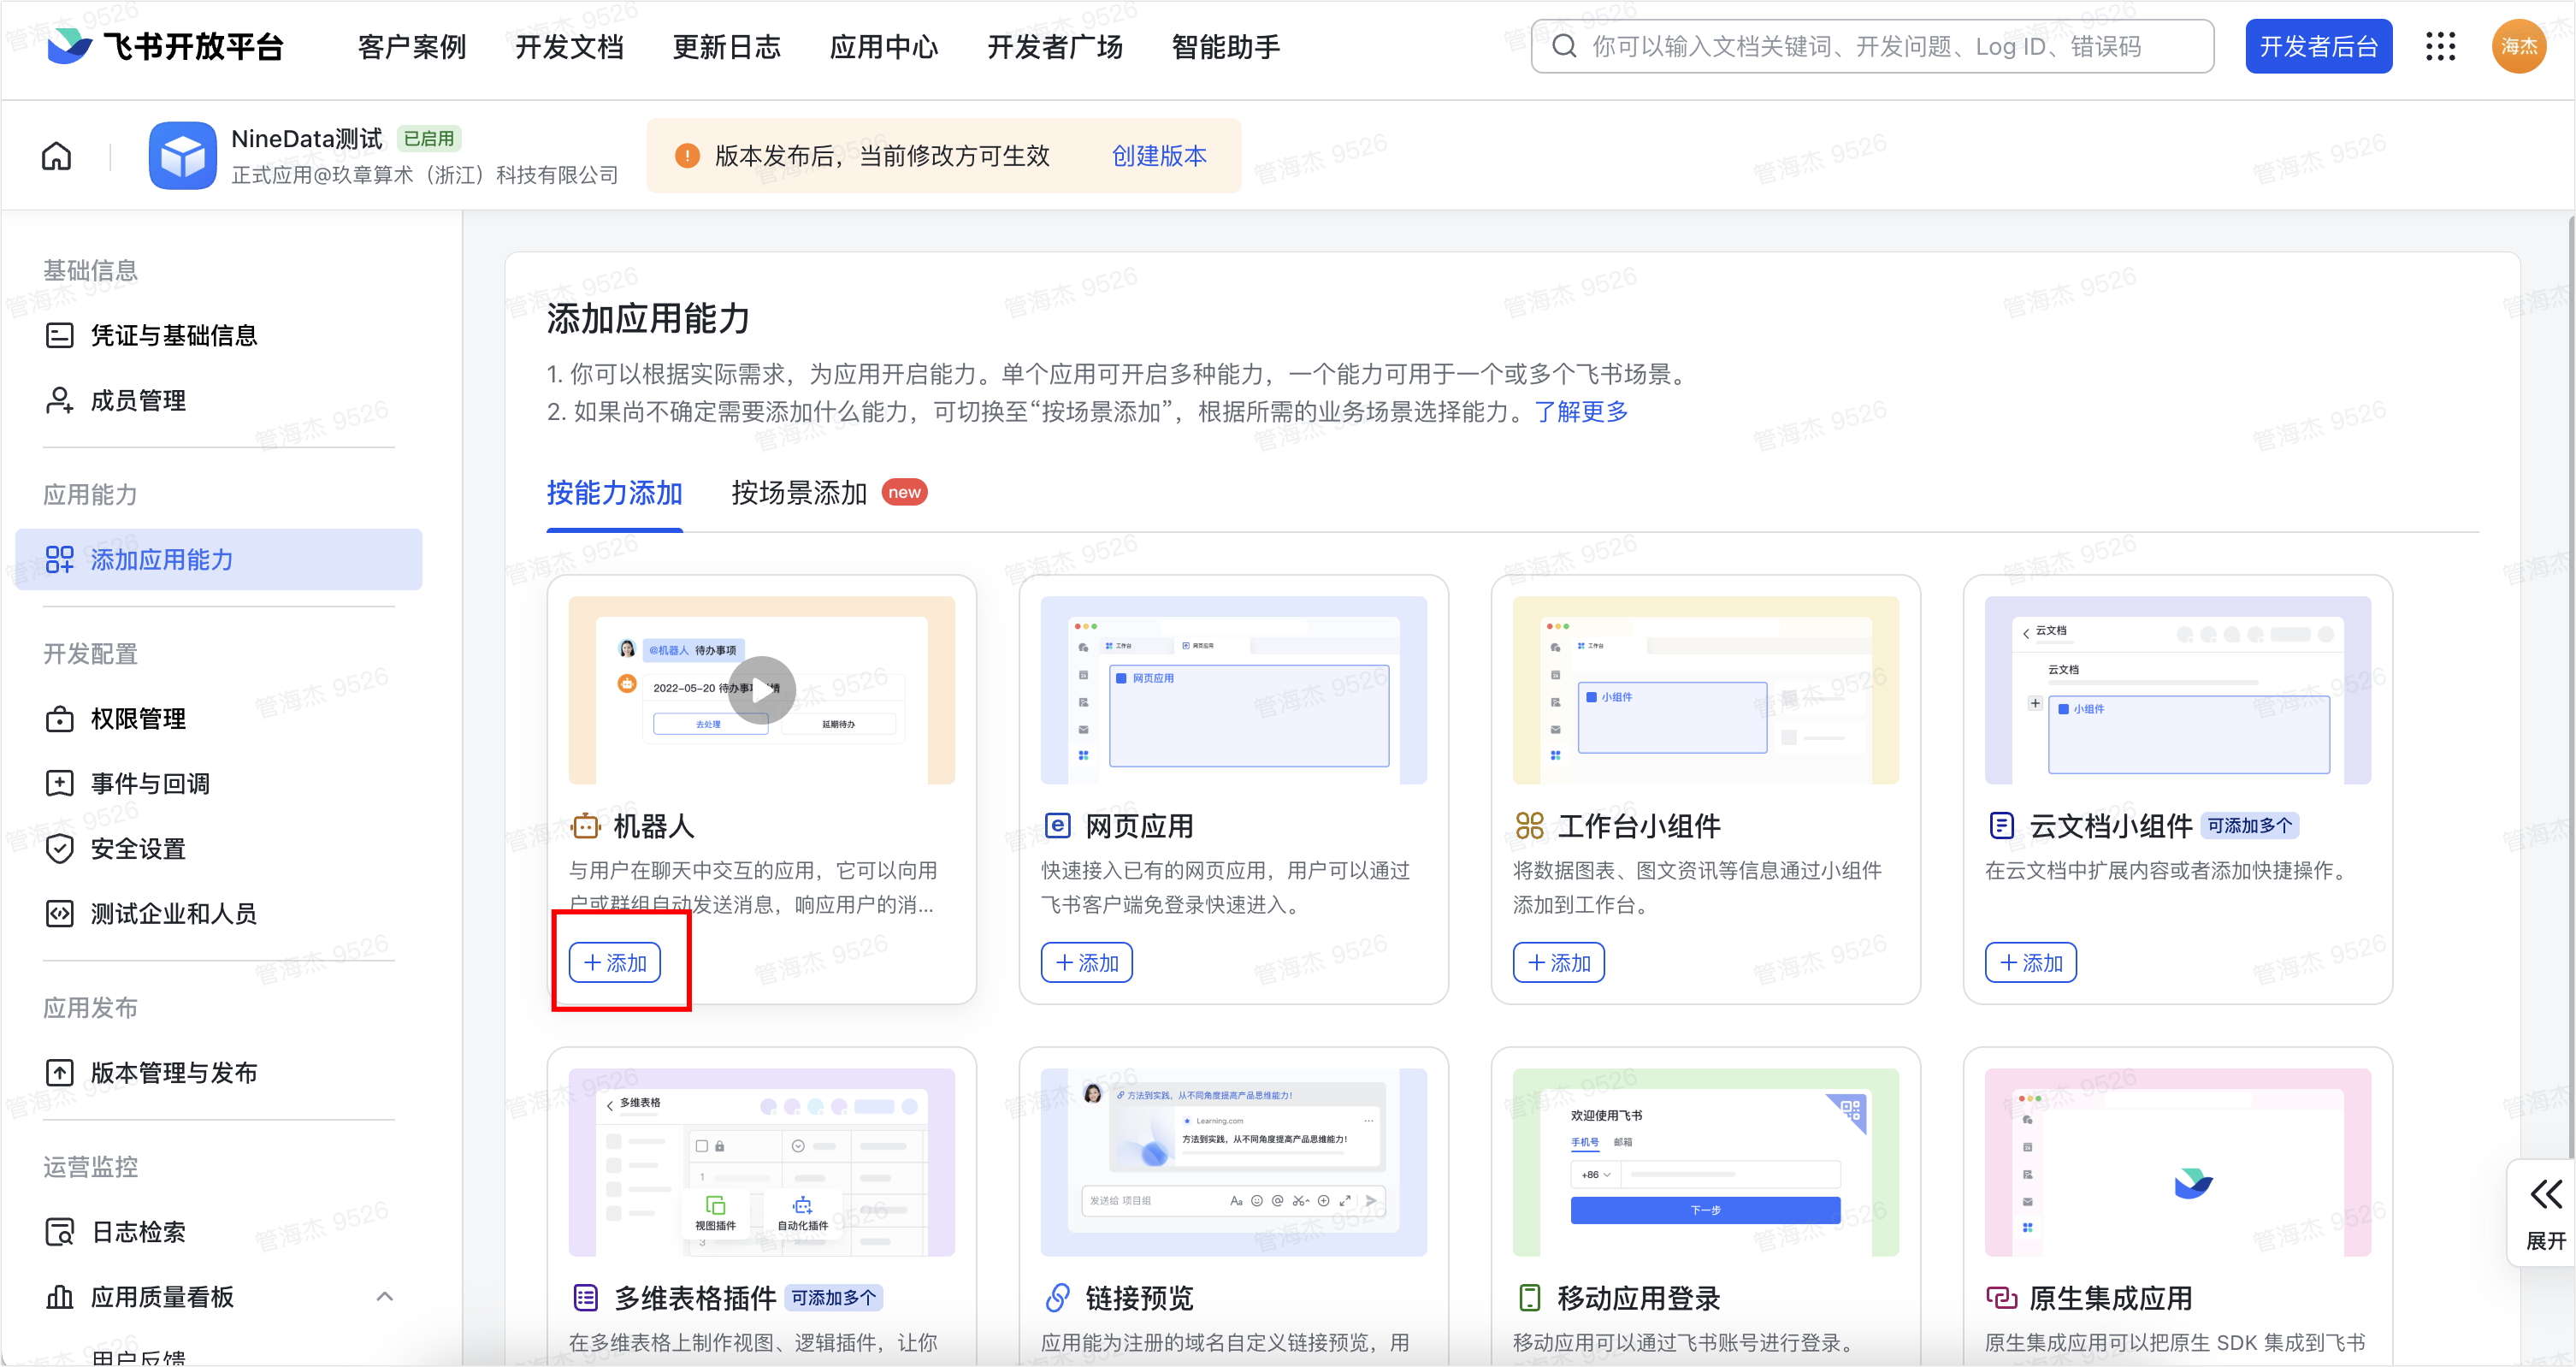Expand the side panel with 展开 arrows
The height and width of the screenshot is (1367, 2576).
tap(2545, 1213)
